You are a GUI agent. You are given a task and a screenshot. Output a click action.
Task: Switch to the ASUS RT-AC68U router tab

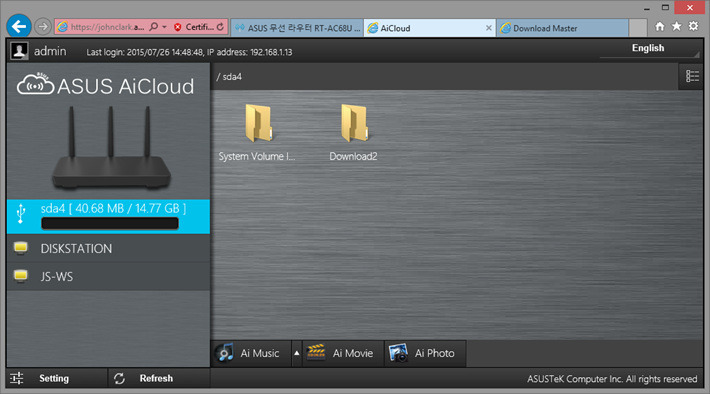(297, 28)
